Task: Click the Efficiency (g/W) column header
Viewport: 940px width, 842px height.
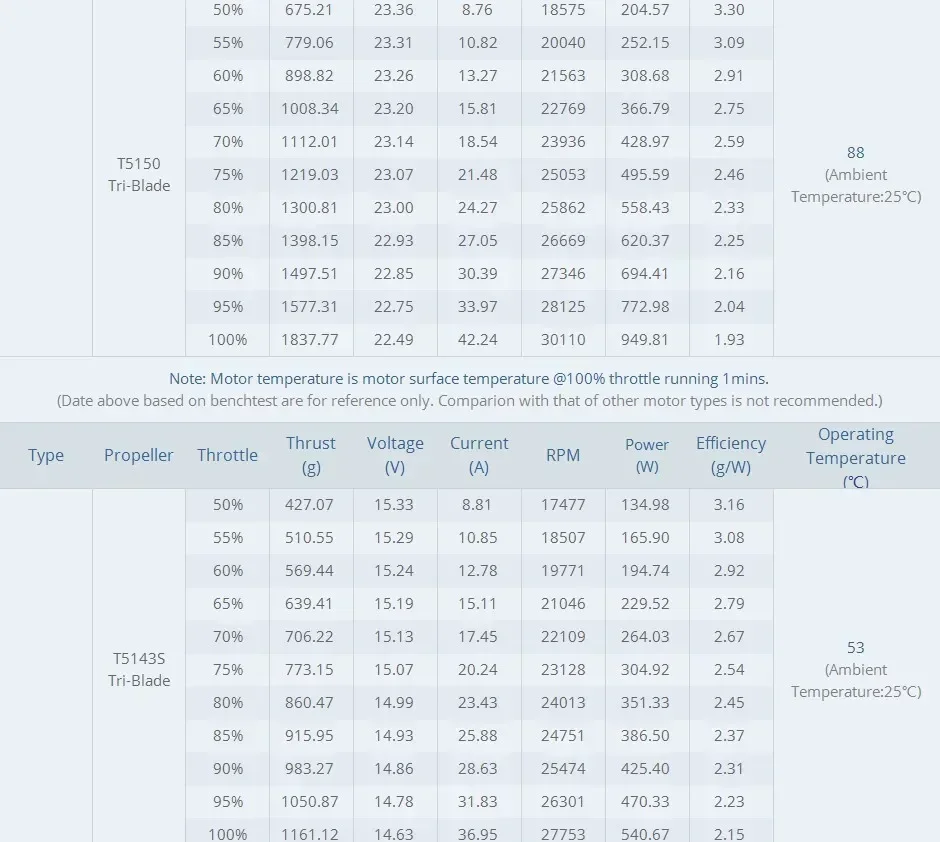Action: click(x=731, y=455)
